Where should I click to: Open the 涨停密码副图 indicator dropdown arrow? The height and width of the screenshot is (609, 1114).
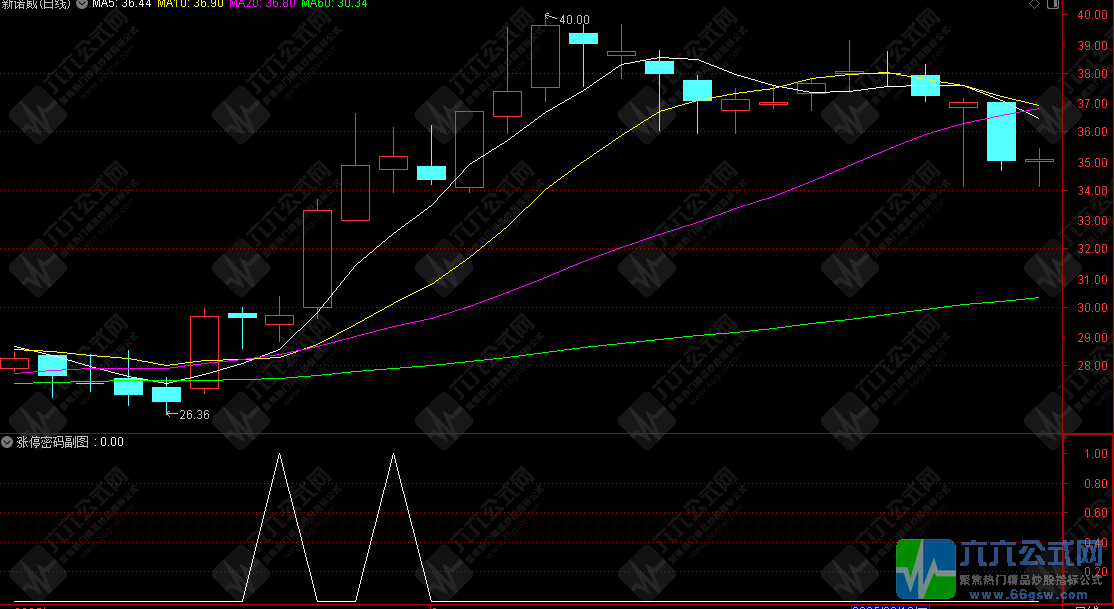click(7, 441)
